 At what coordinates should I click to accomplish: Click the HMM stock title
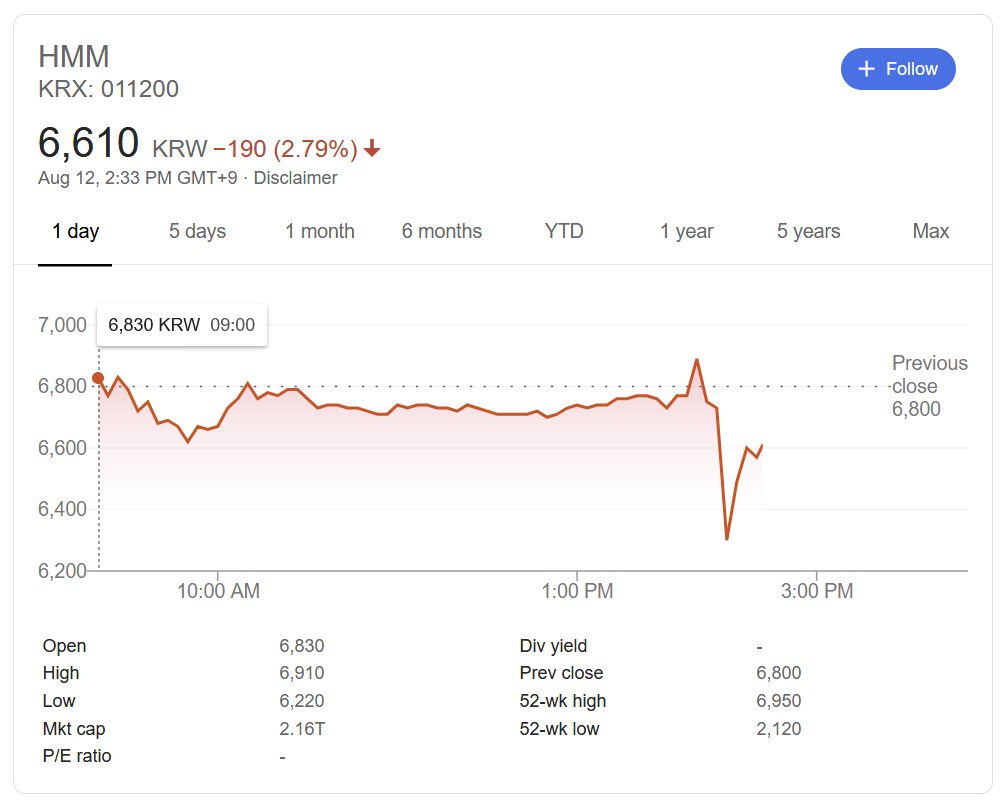74,56
